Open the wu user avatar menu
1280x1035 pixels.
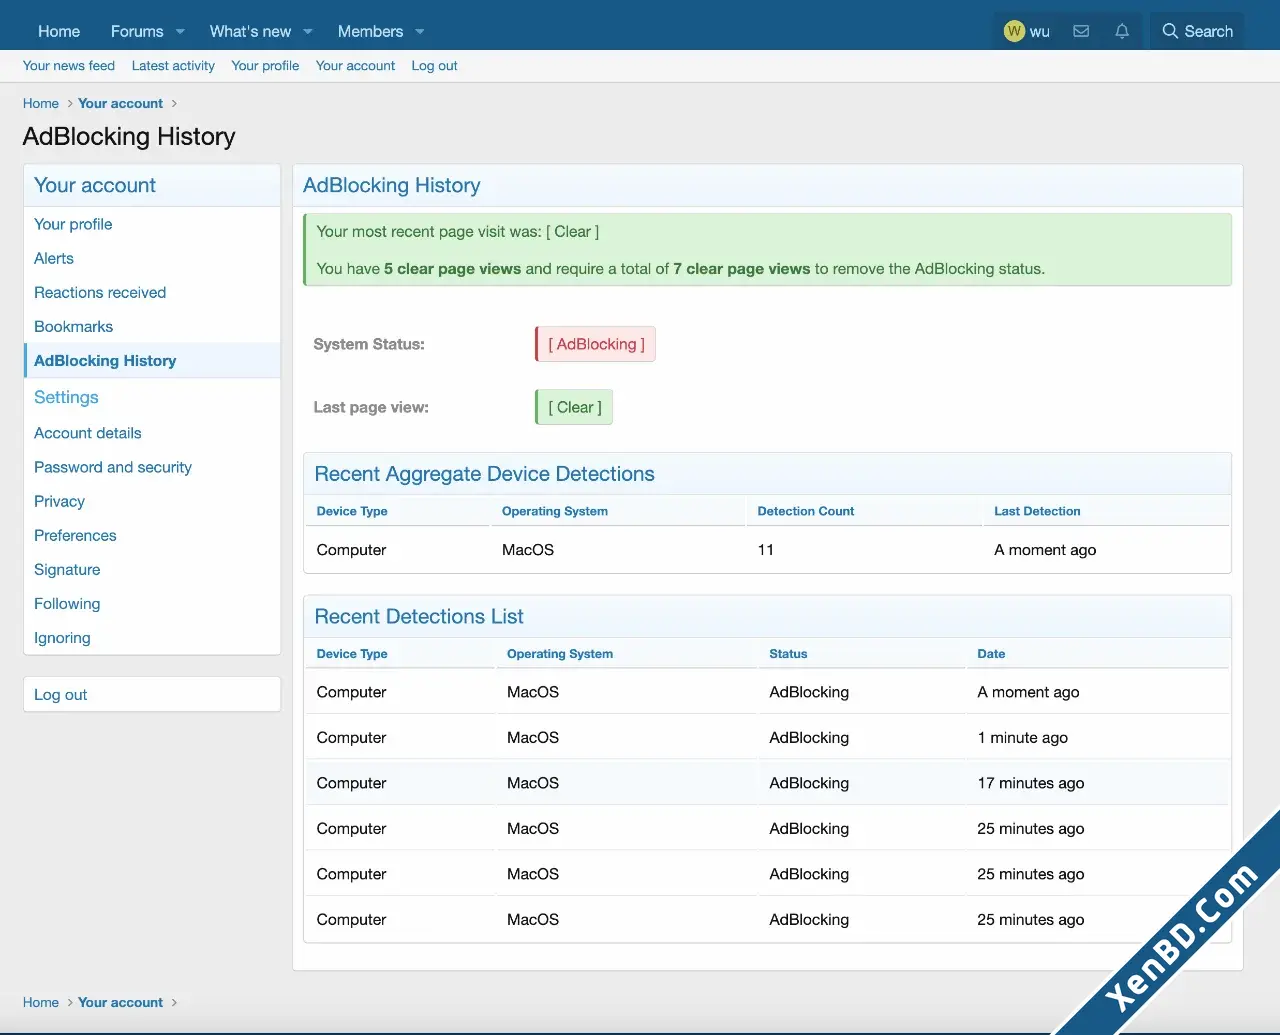click(x=1027, y=31)
